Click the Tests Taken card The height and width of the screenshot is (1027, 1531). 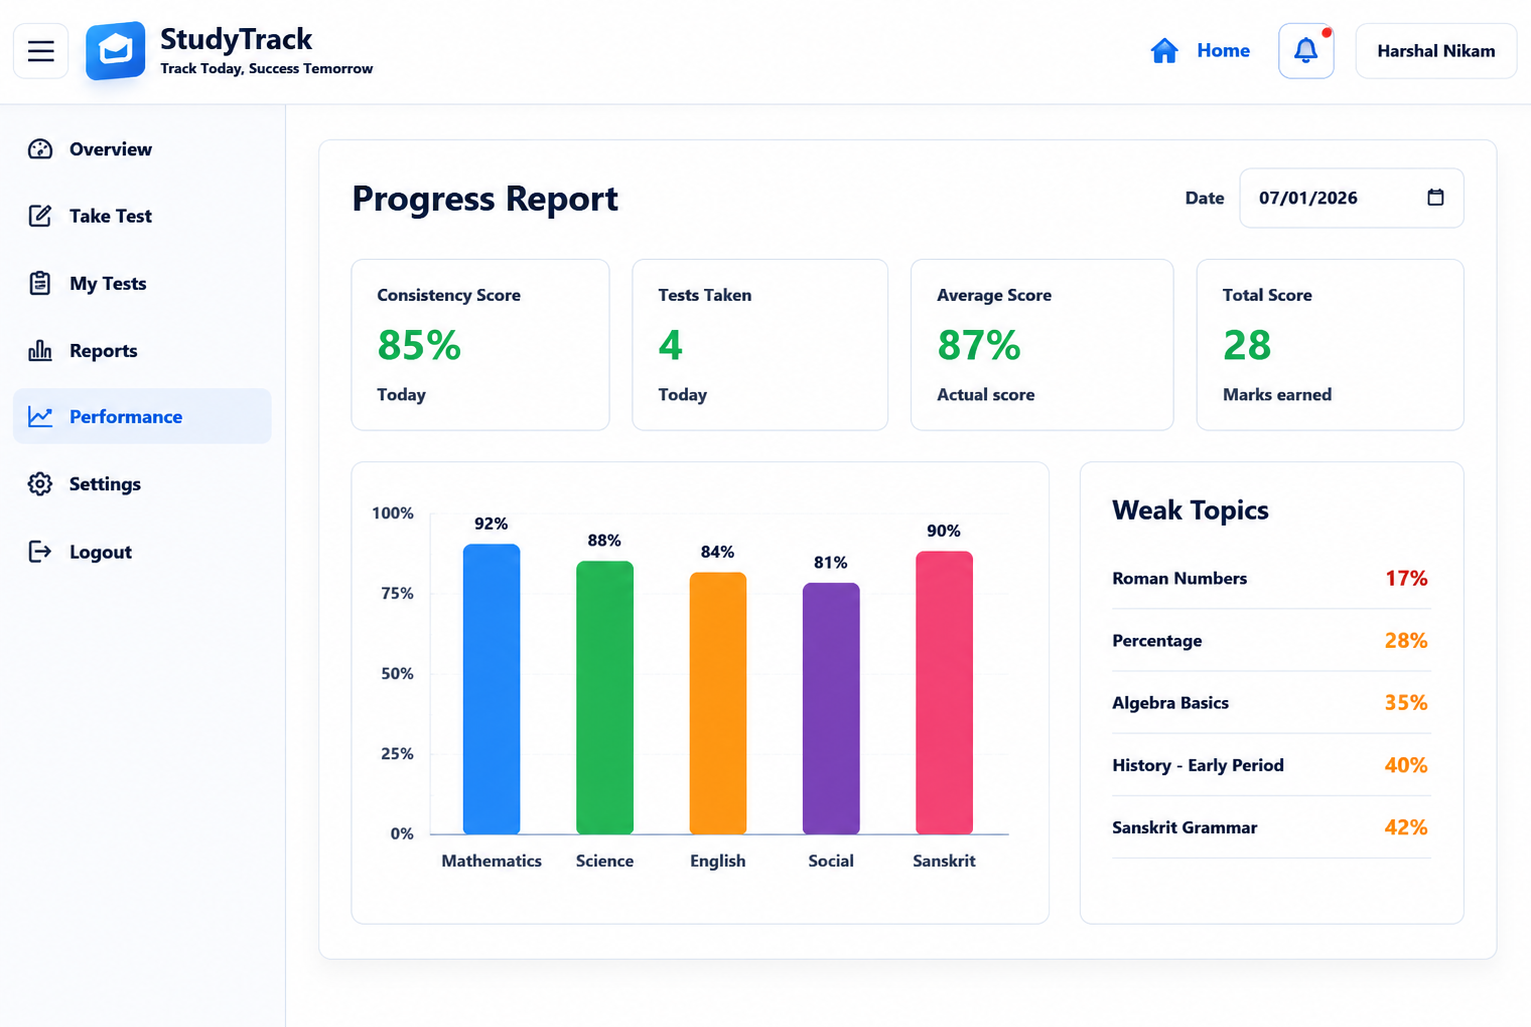[760, 345]
